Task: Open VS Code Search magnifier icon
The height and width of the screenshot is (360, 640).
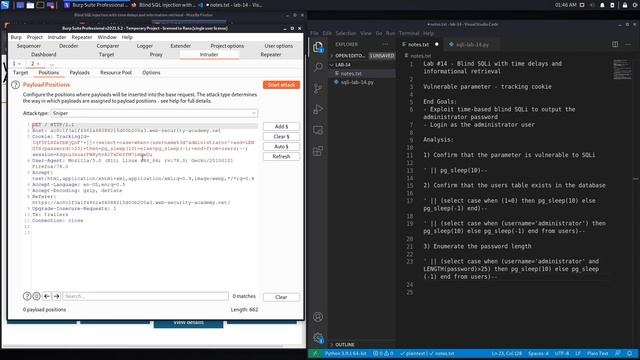Action: point(318,67)
